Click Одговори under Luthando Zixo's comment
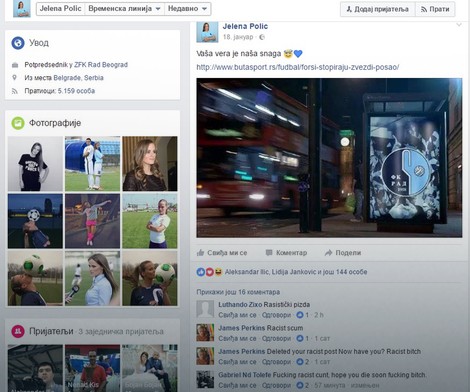470x392 pixels. pos(276,315)
